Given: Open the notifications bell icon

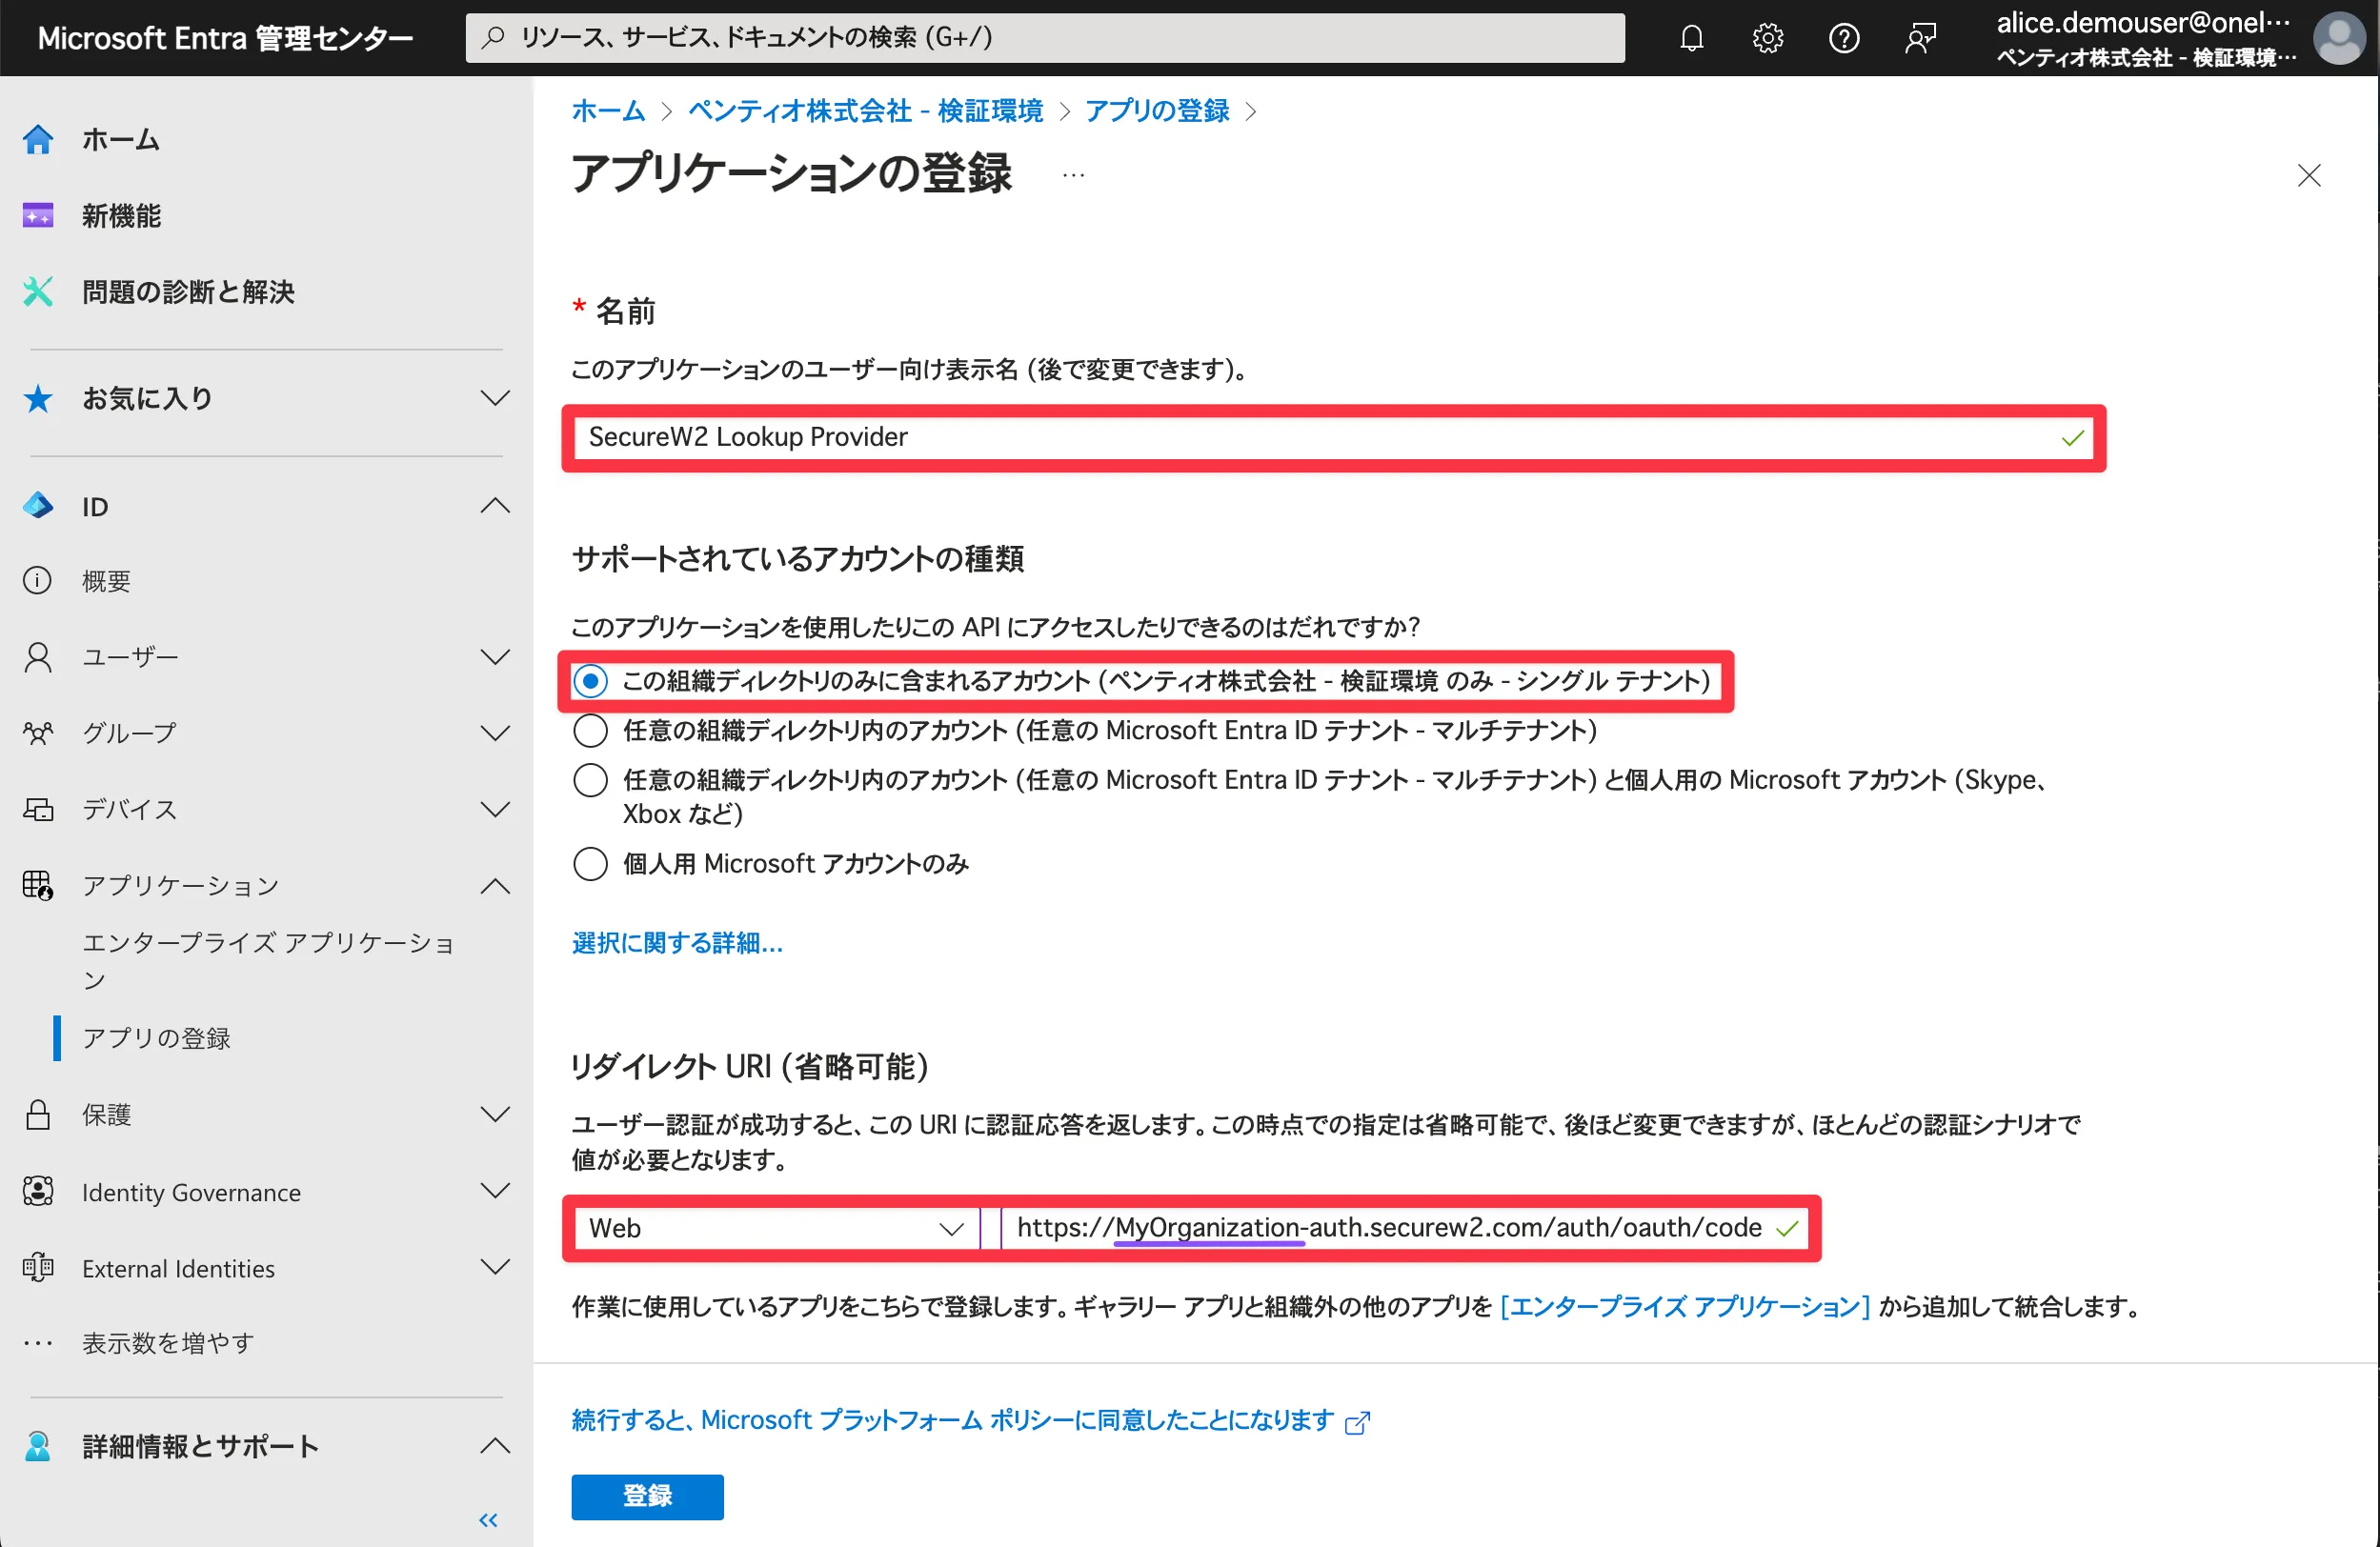Looking at the screenshot, I should (1691, 38).
